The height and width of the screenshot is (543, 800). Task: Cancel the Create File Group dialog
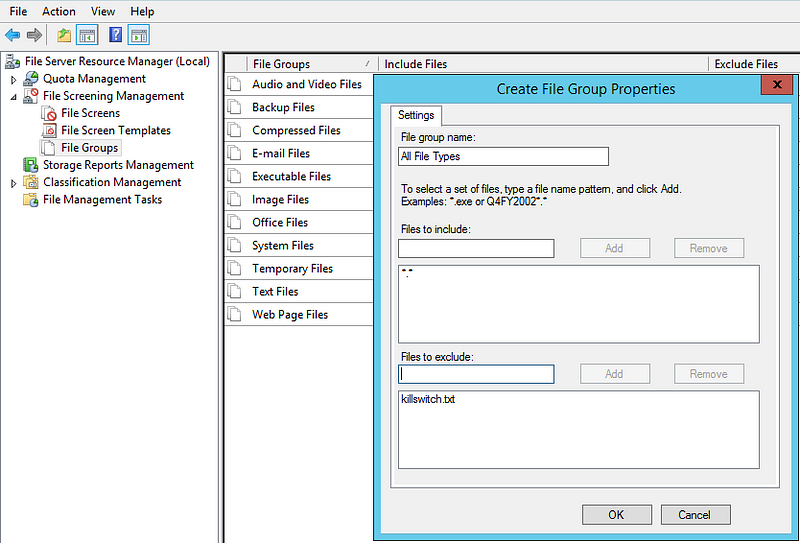(x=695, y=514)
